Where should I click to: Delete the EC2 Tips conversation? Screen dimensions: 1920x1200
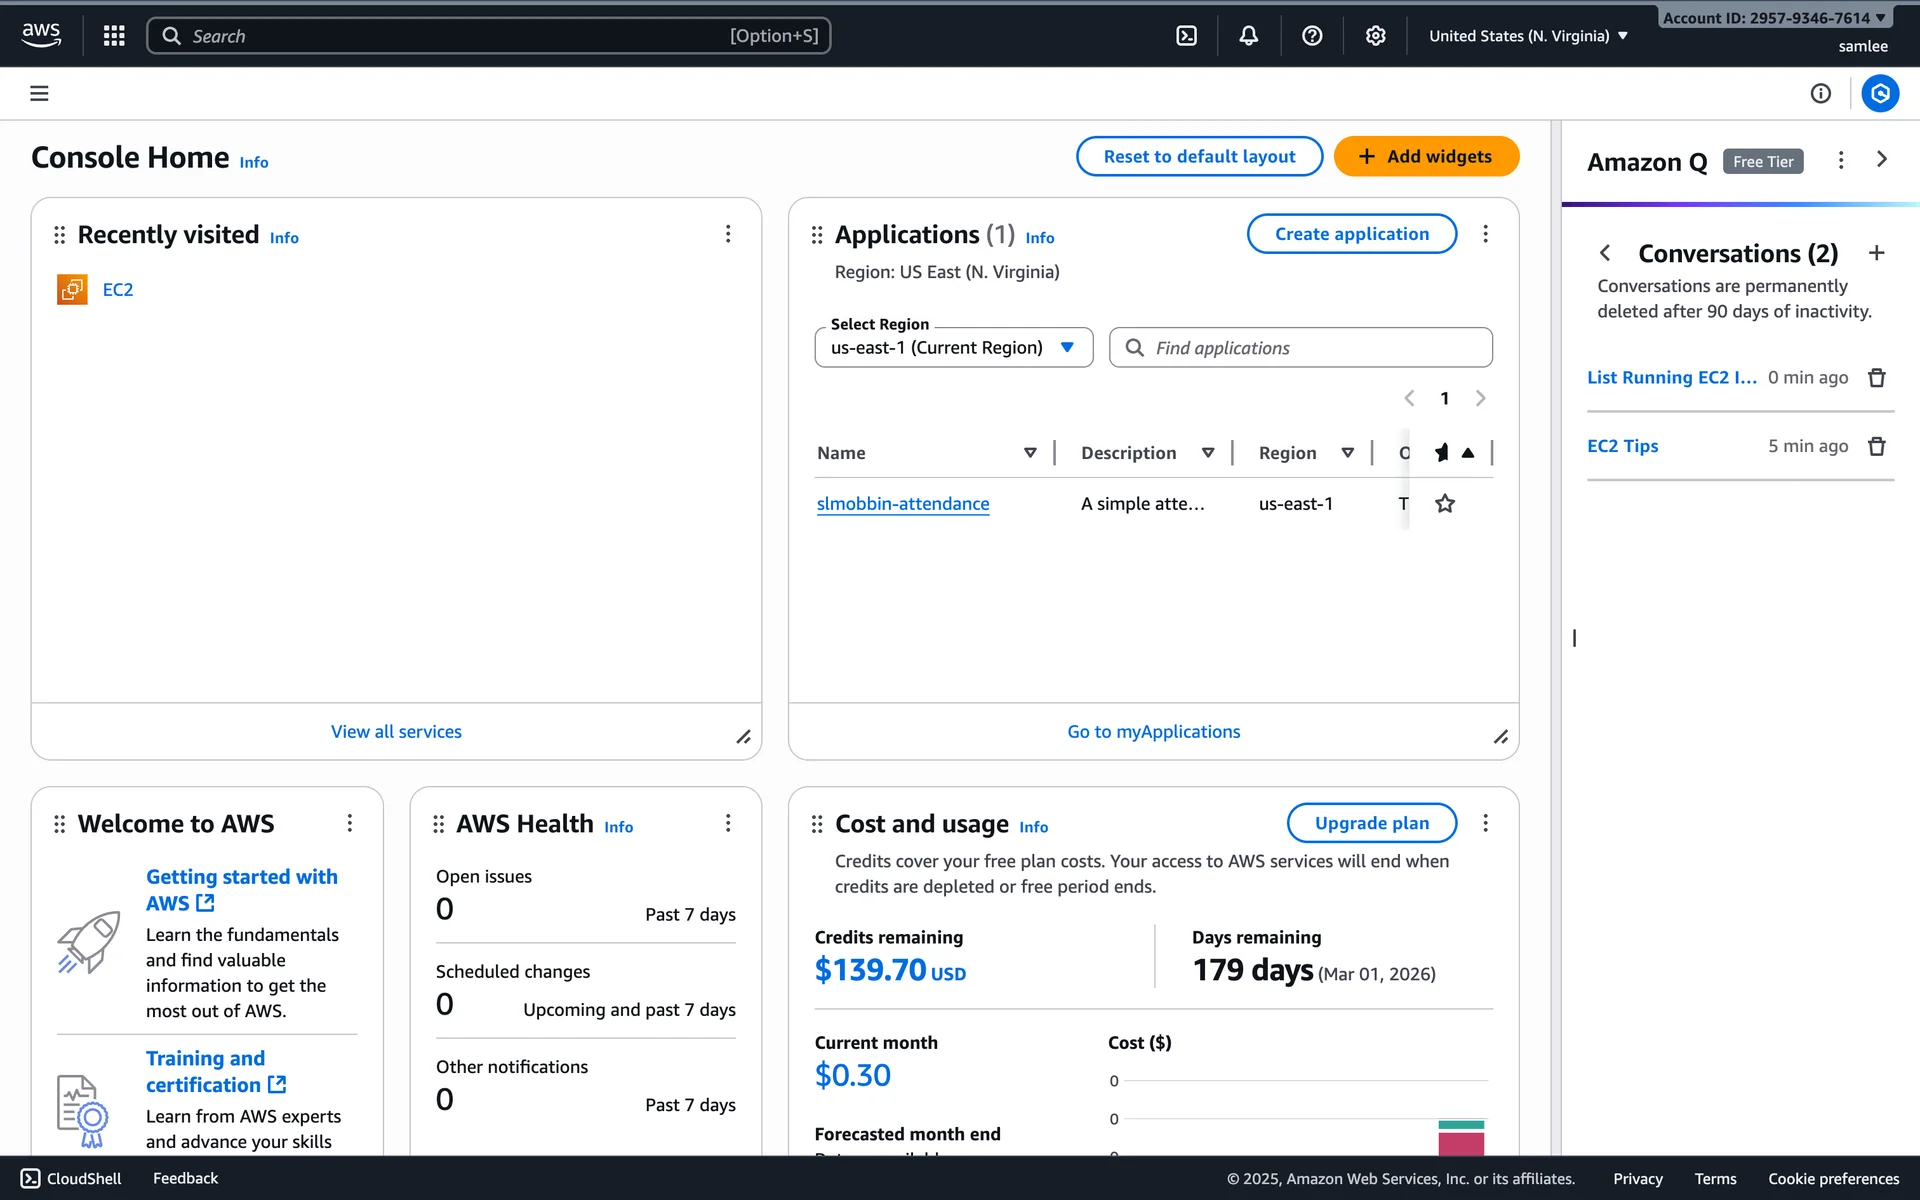[1877, 446]
